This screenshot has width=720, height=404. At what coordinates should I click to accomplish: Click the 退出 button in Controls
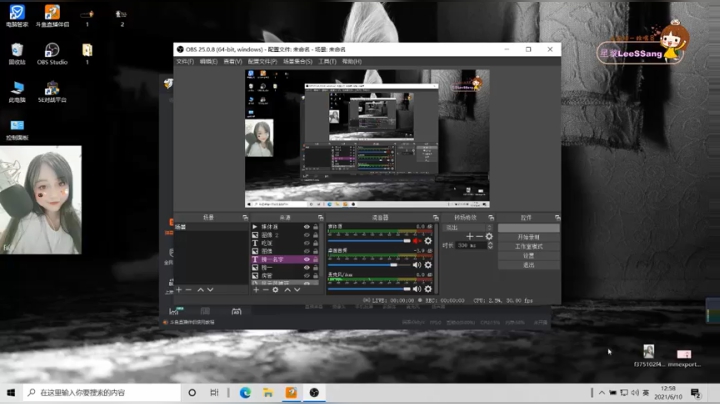point(529,265)
